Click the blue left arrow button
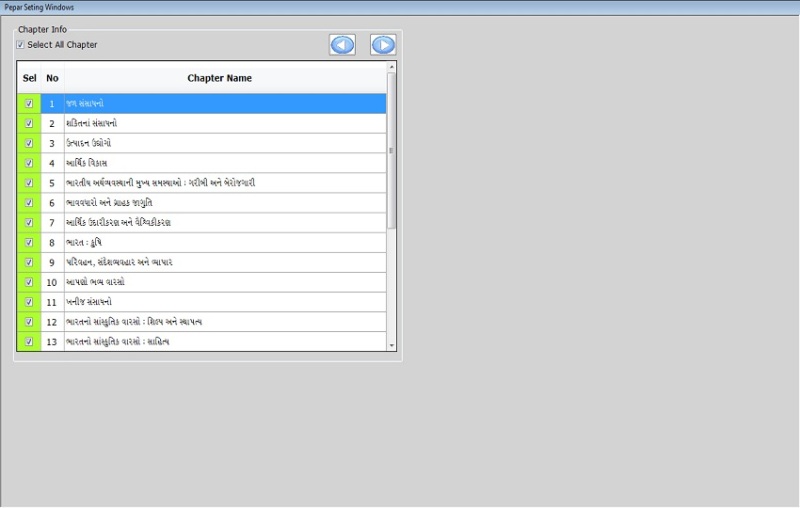Image resolution: width=800 pixels, height=508 pixels. point(342,45)
